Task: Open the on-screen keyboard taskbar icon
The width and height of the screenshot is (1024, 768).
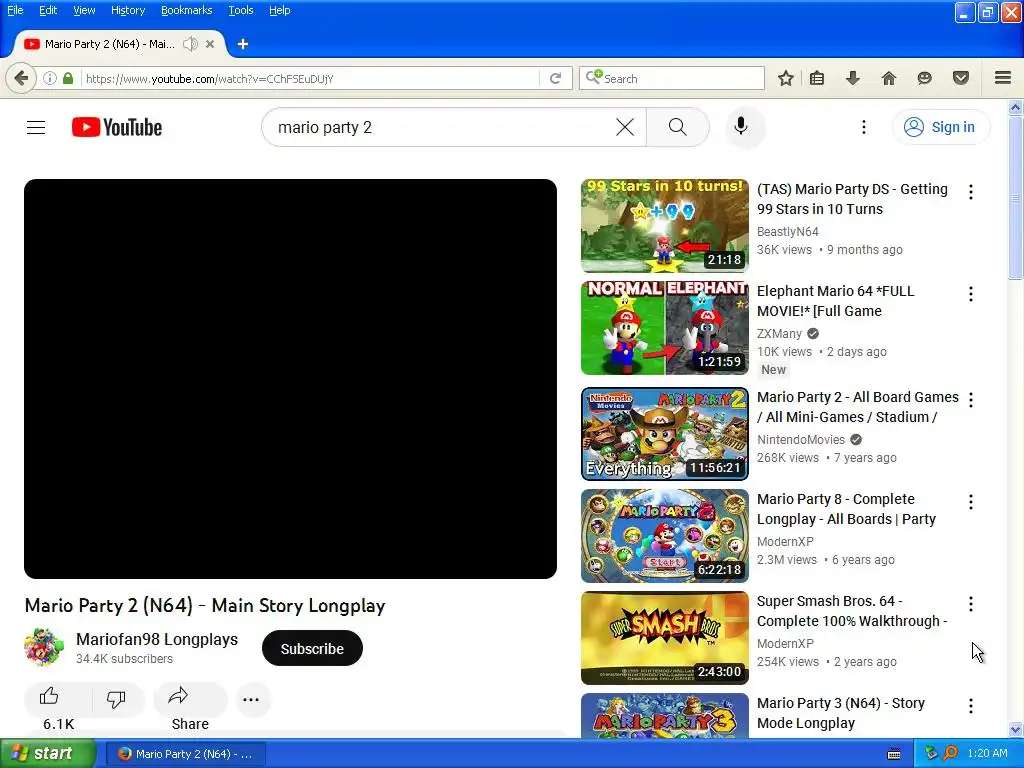Action: tap(894, 754)
